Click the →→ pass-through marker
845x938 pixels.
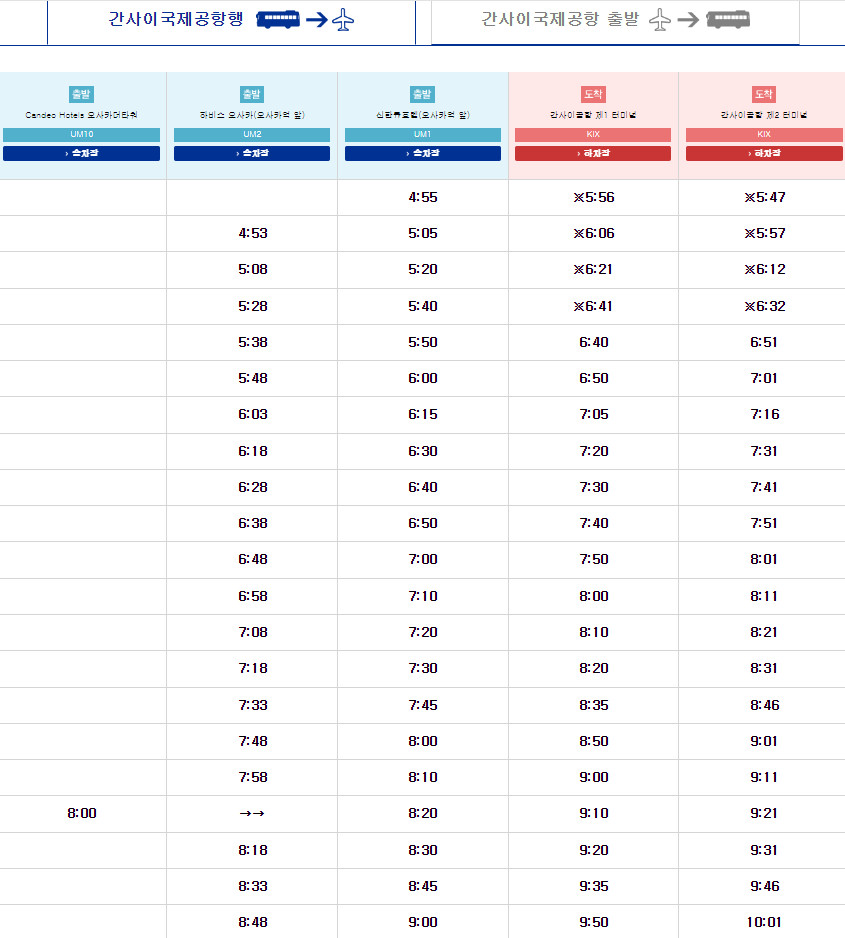click(x=252, y=813)
